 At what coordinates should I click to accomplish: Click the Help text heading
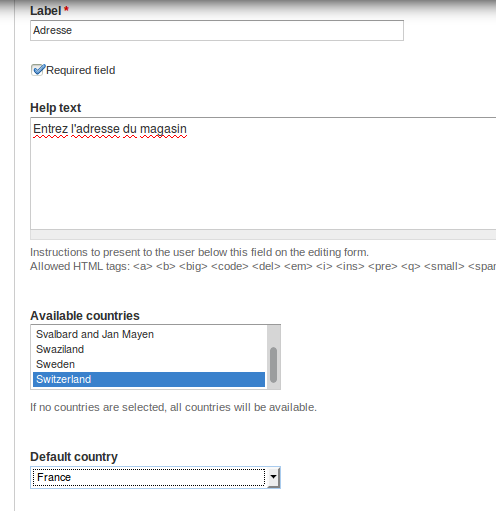coord(56,108)
